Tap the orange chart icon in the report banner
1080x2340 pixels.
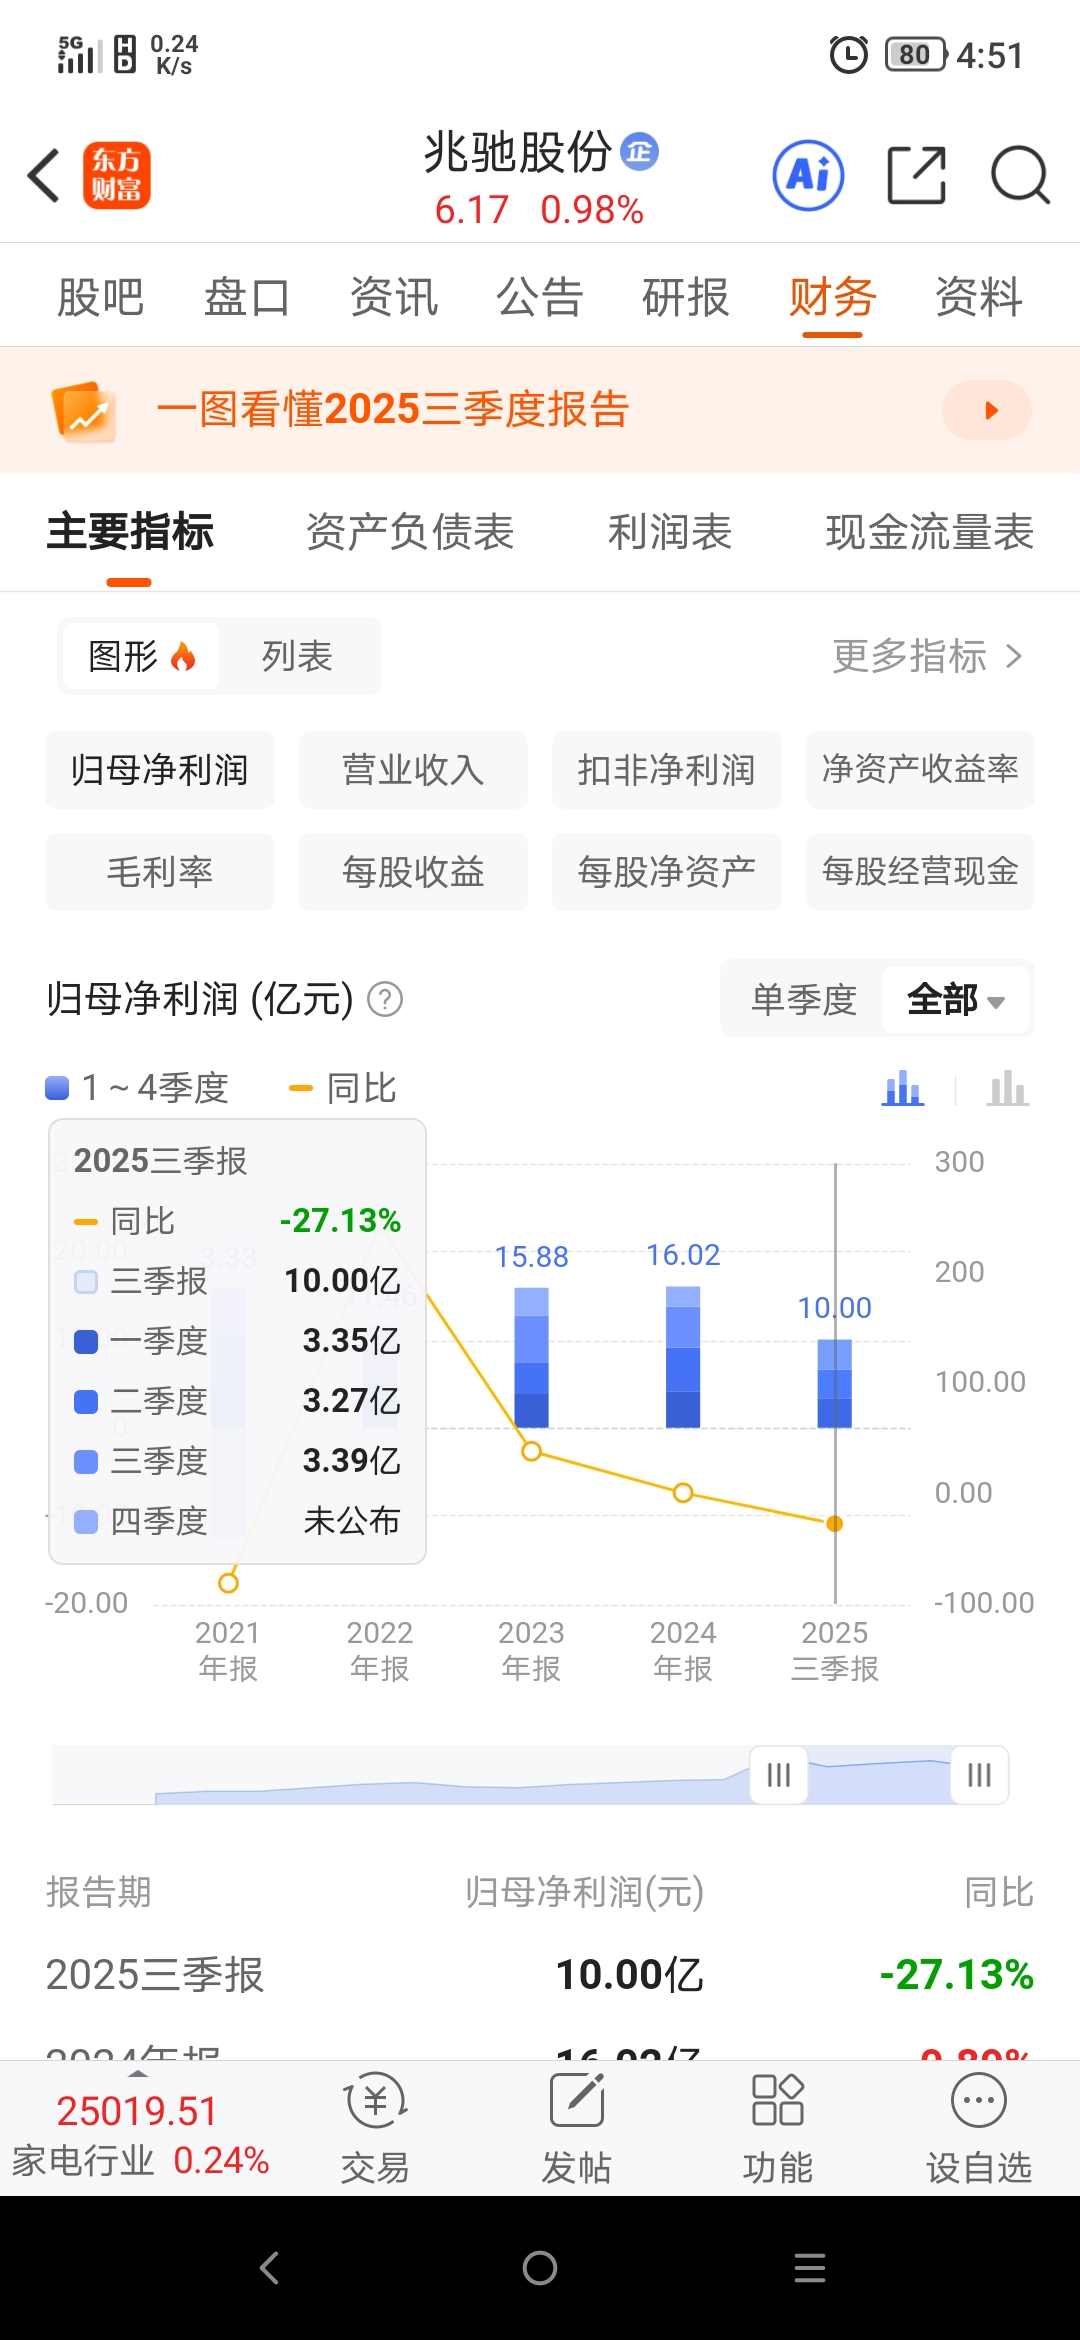(x=84, y=410)
